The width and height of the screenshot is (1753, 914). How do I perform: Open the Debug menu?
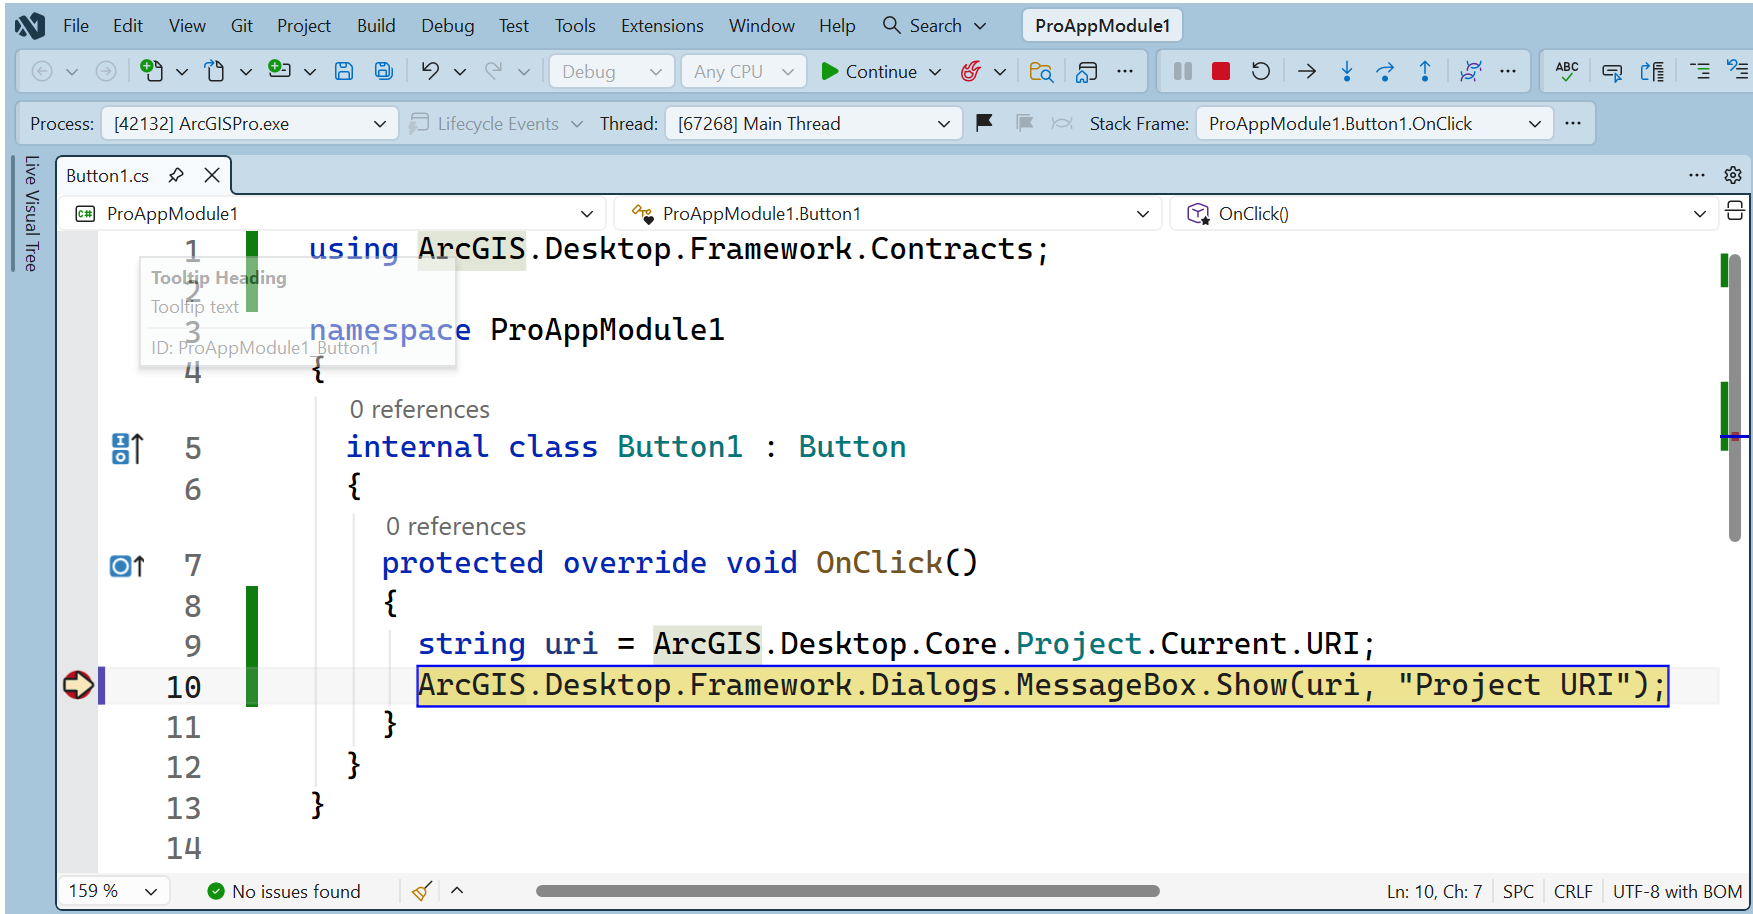point(448,26)
